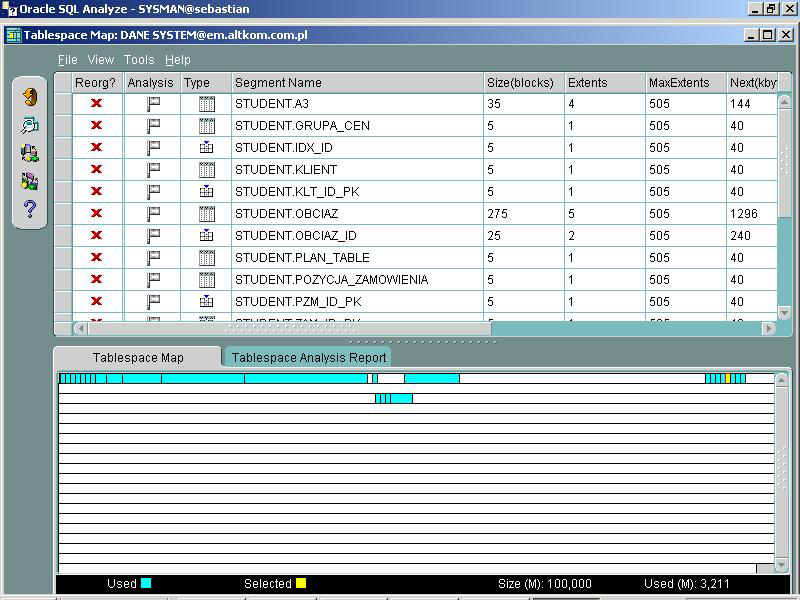Image resolution: width=800 pixels, height=600 pixels.
Task: Click the second left toolbar icon below back arrow
Action: tap(30, 125)
